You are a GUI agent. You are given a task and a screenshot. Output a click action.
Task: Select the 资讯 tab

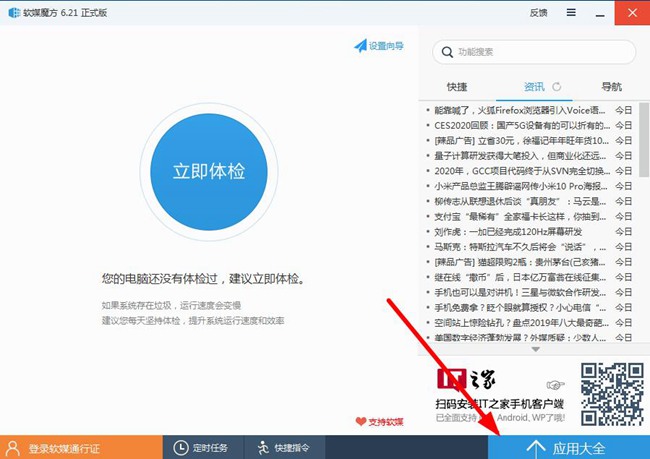coord(534,87)
